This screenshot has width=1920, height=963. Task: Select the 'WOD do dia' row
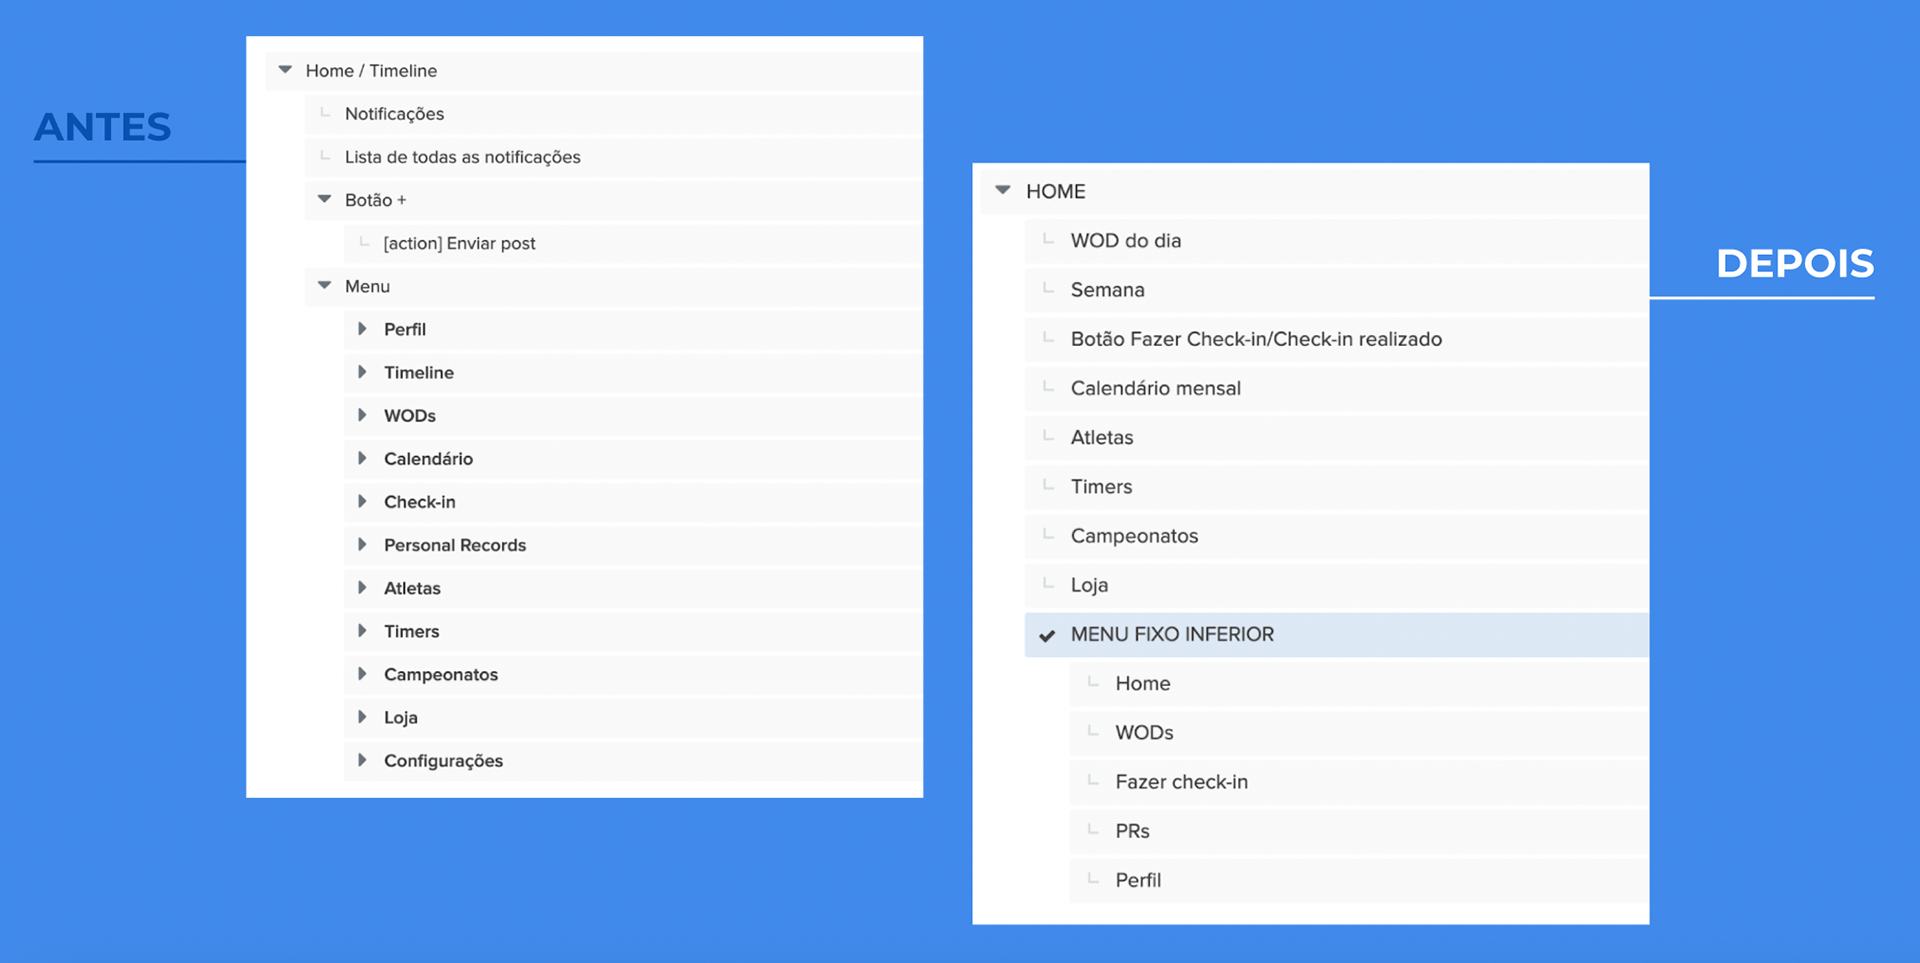1336,241
